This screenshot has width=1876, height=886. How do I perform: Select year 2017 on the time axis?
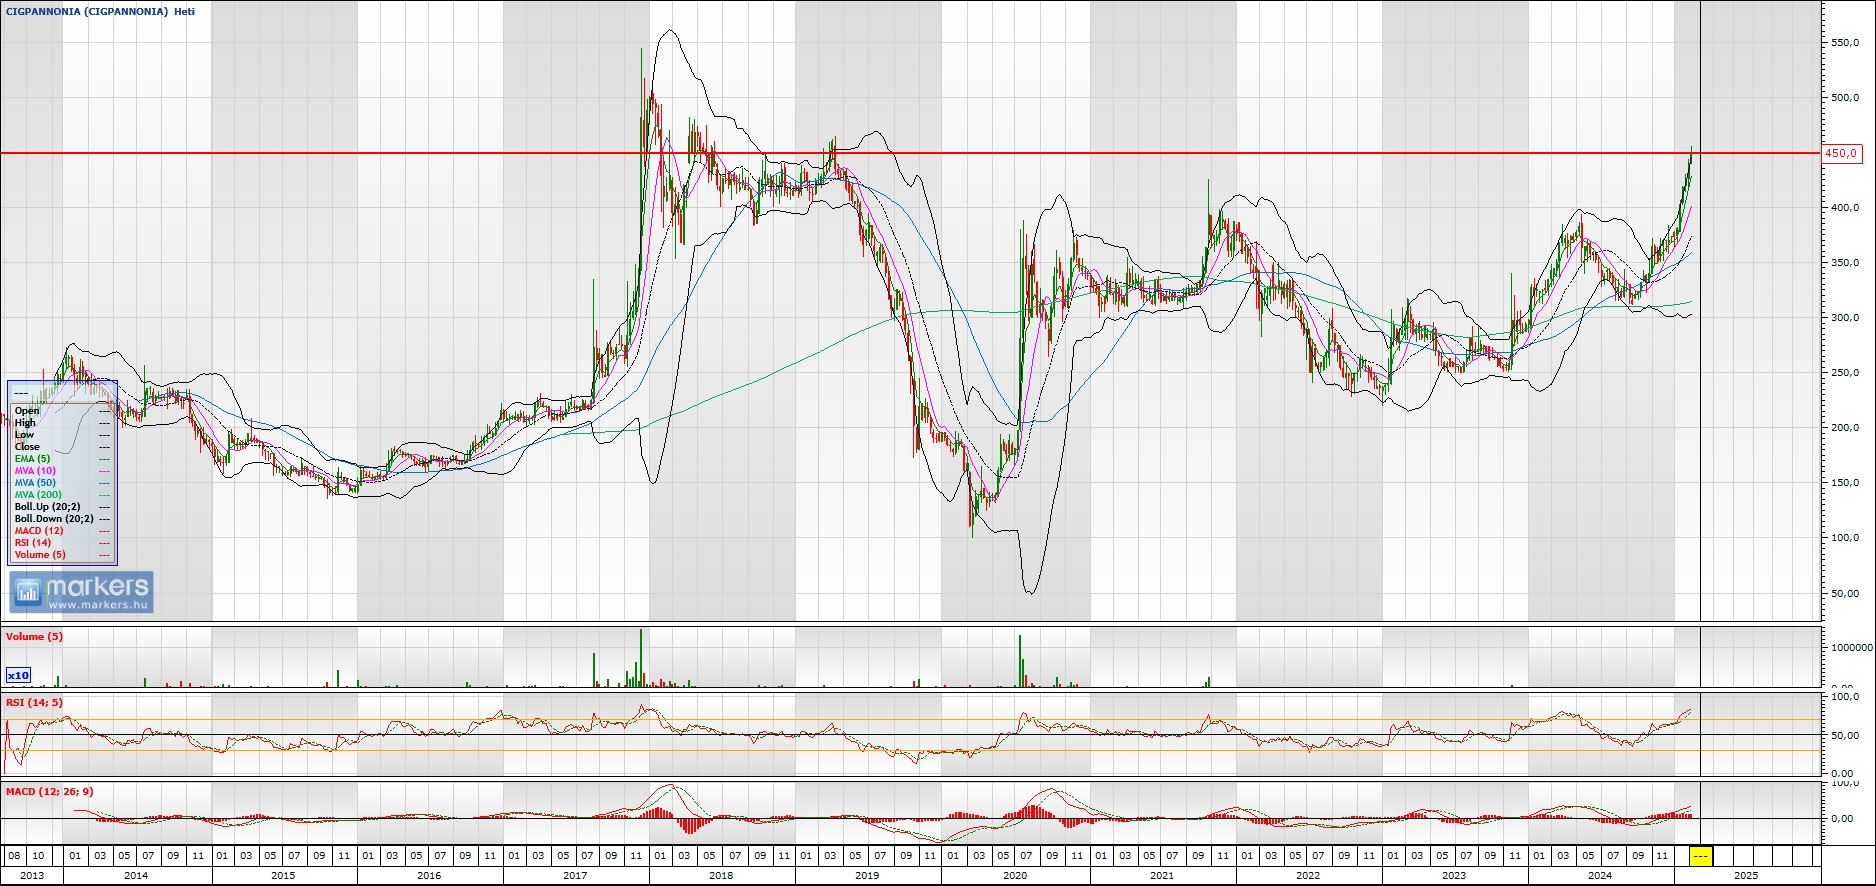[x=575, y=875]
